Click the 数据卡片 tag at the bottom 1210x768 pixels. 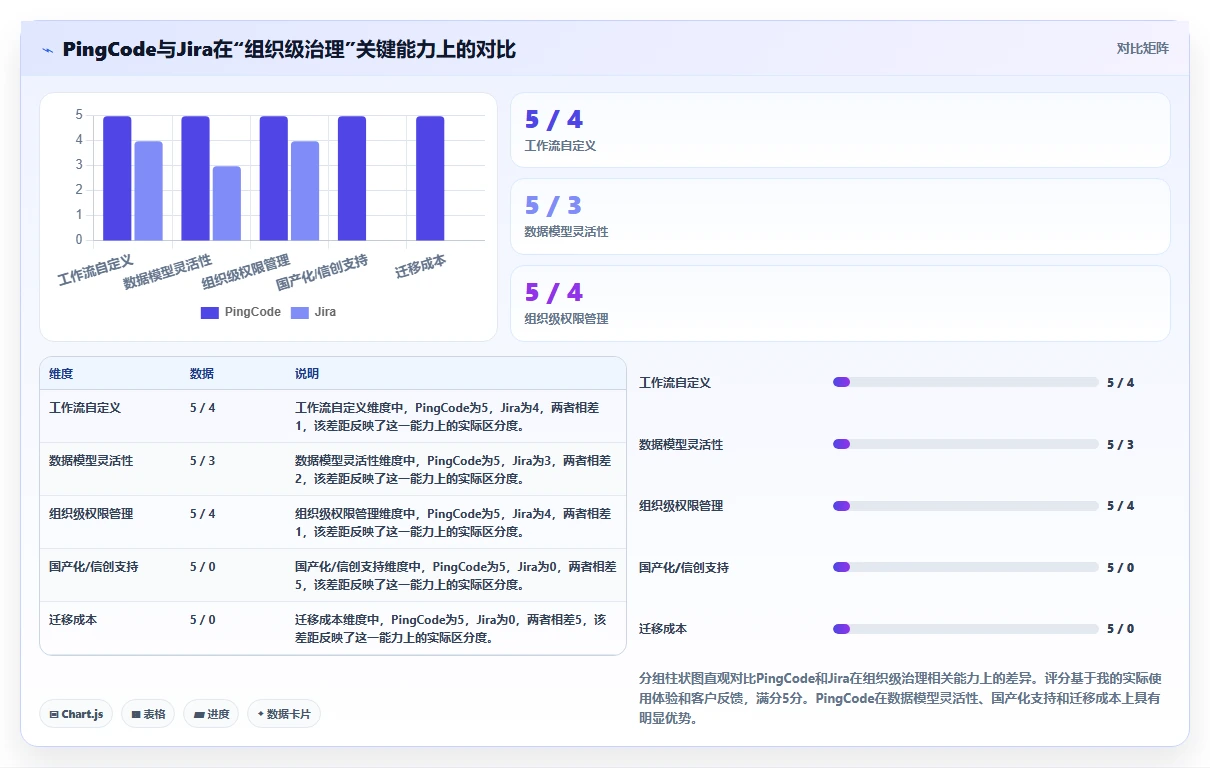tap(284, 714)
